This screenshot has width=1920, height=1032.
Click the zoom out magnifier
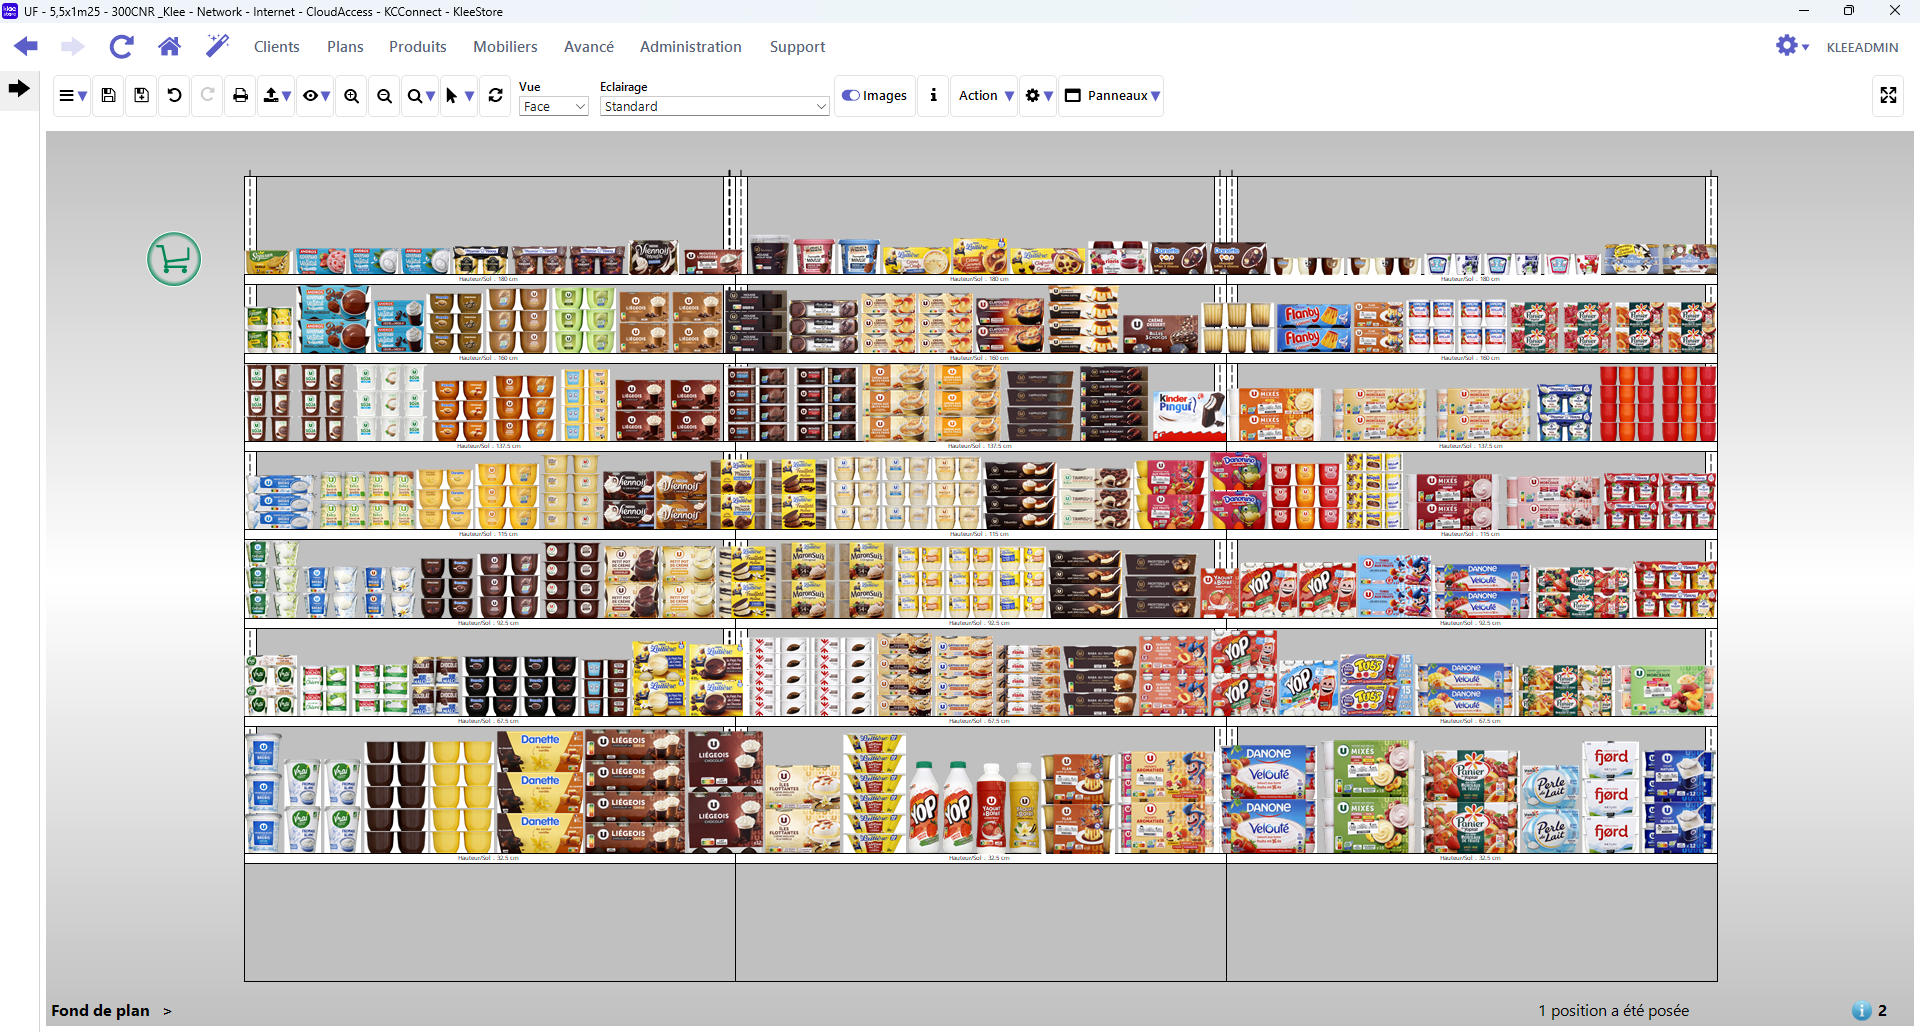point(384,96)
